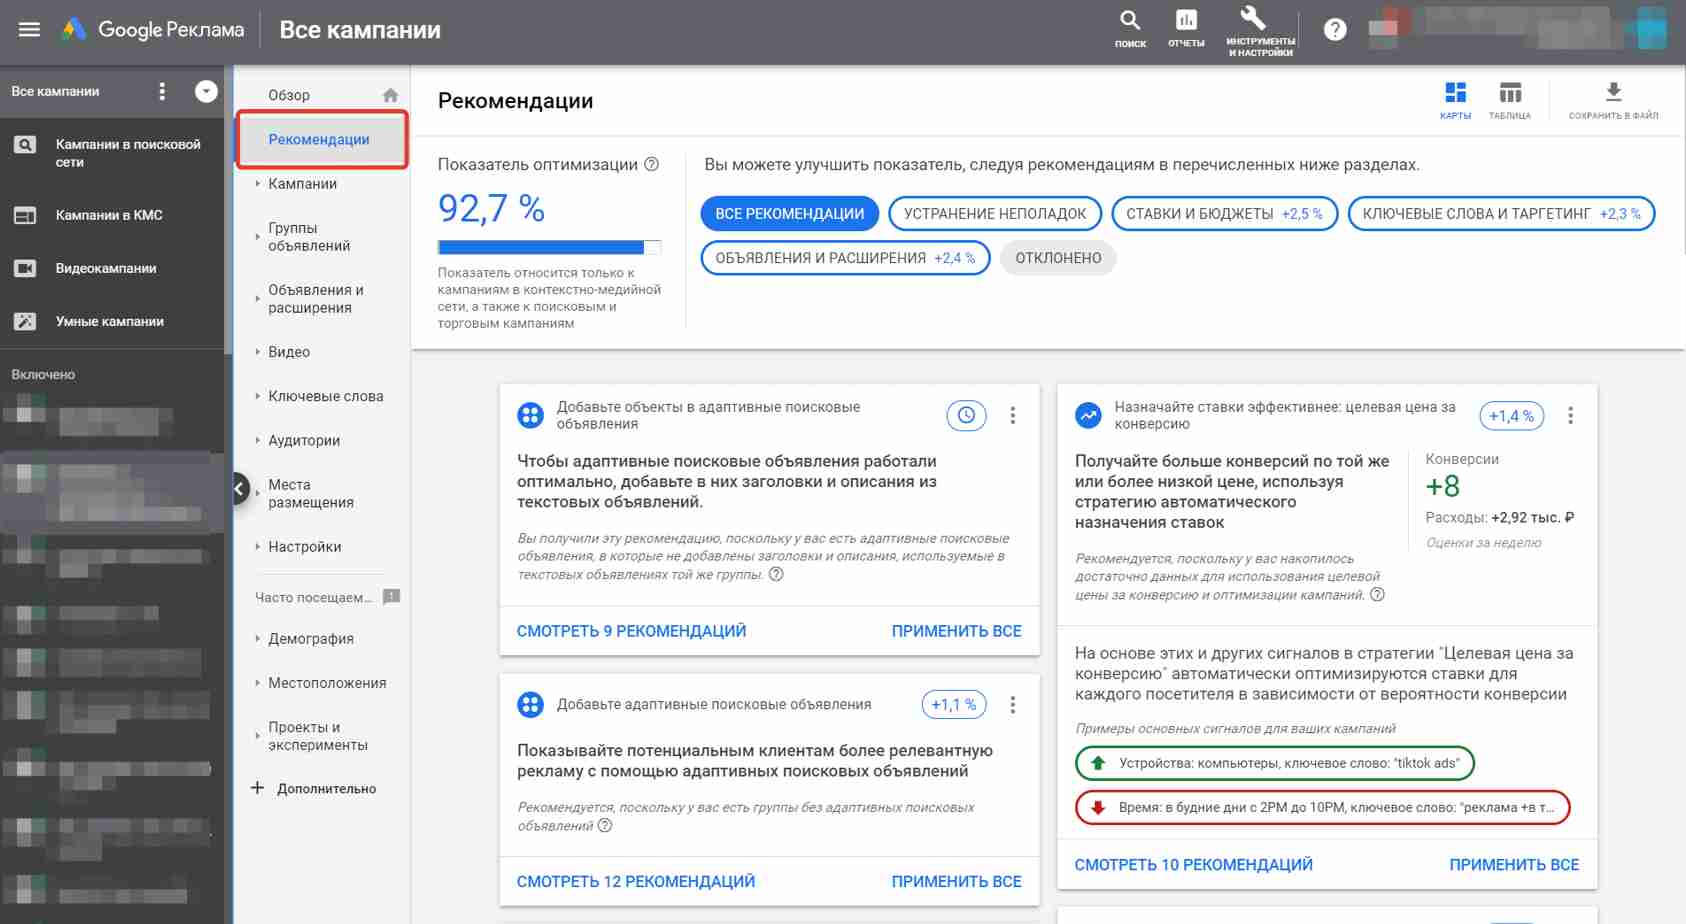Switch to Таблица table view
This screenshot has width=1686, height=924.
click(1510, 101)
